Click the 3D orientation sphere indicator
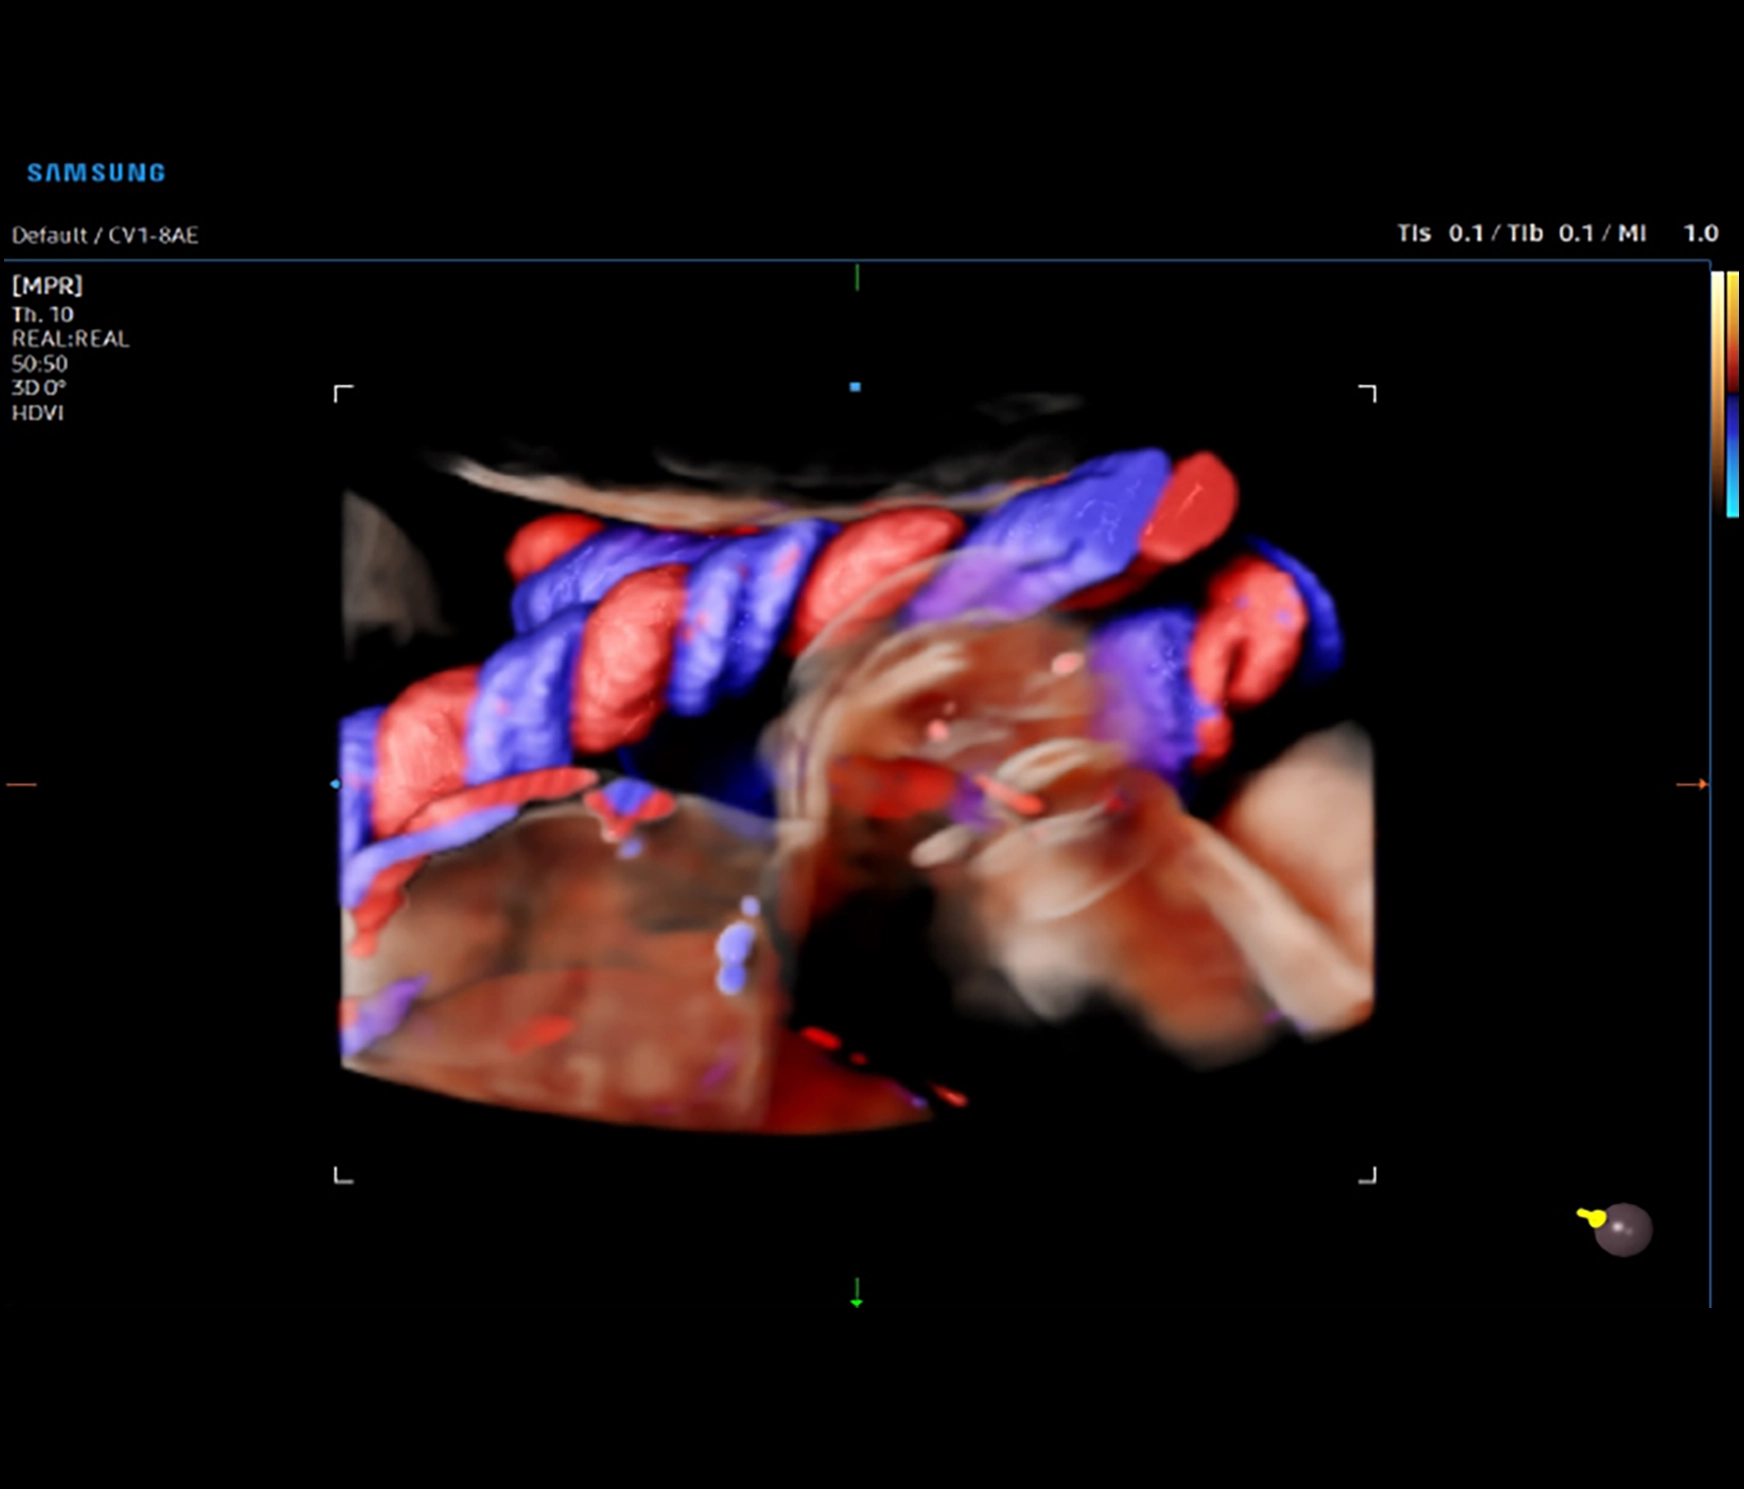Viewport: 1744px width, 1489px height. coord(1622,1229)
